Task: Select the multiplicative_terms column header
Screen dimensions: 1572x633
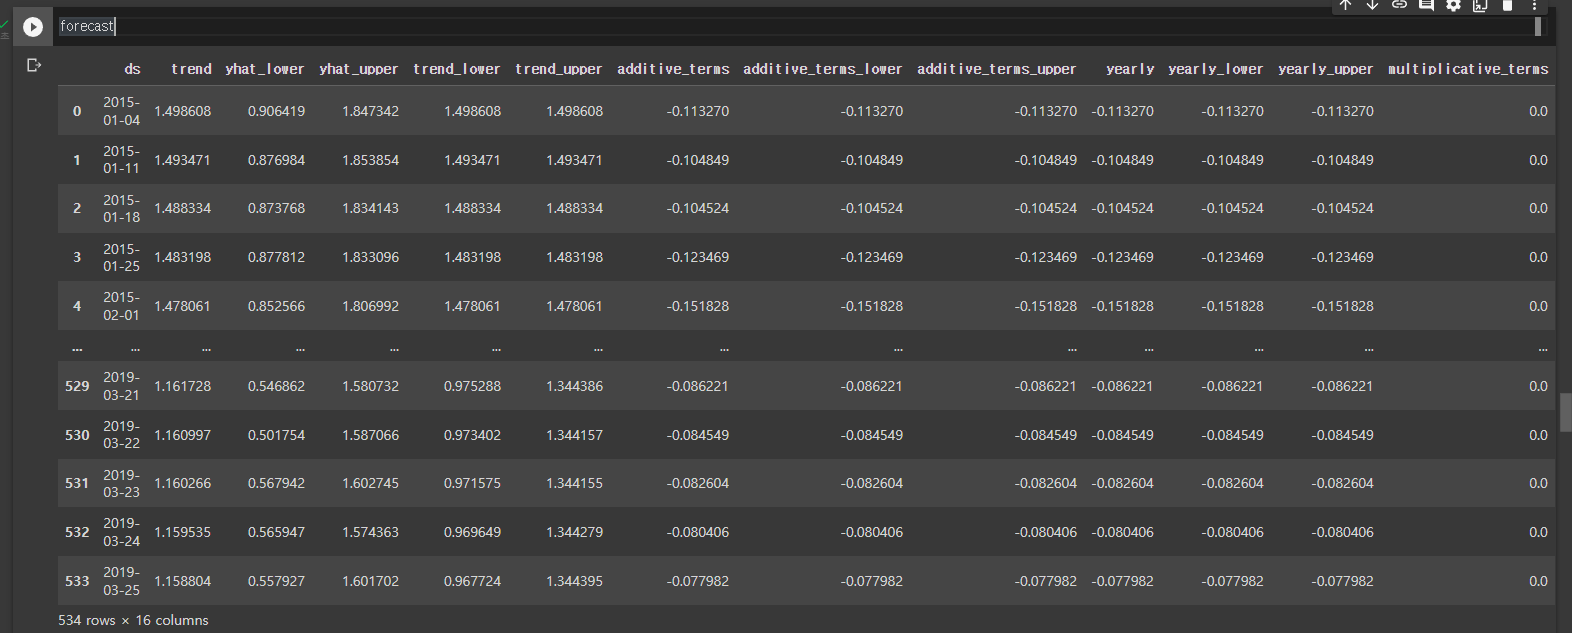Action: coord(1468,69)
